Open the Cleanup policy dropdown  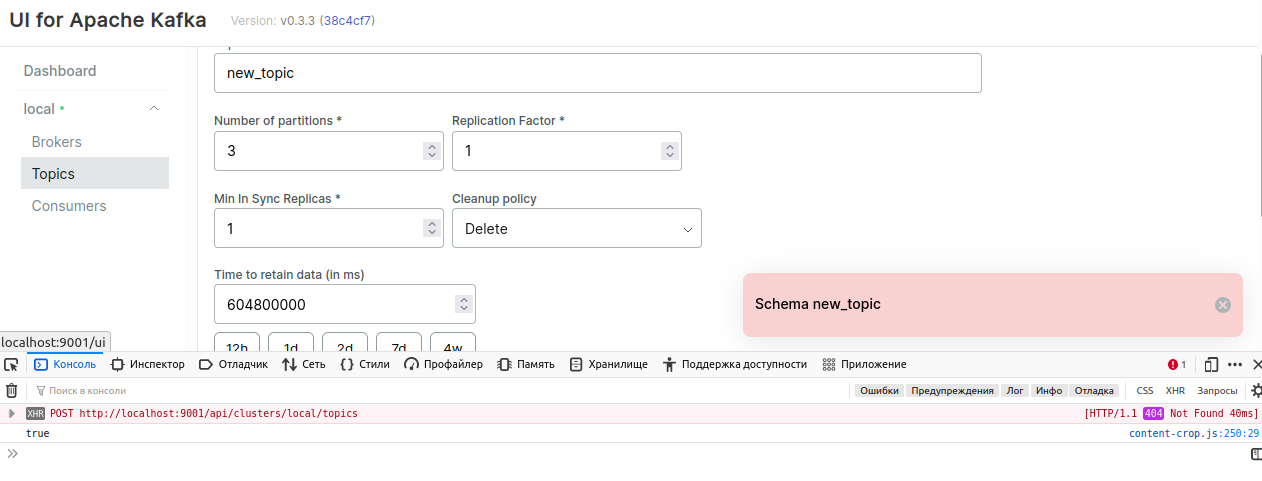[577, 228]
